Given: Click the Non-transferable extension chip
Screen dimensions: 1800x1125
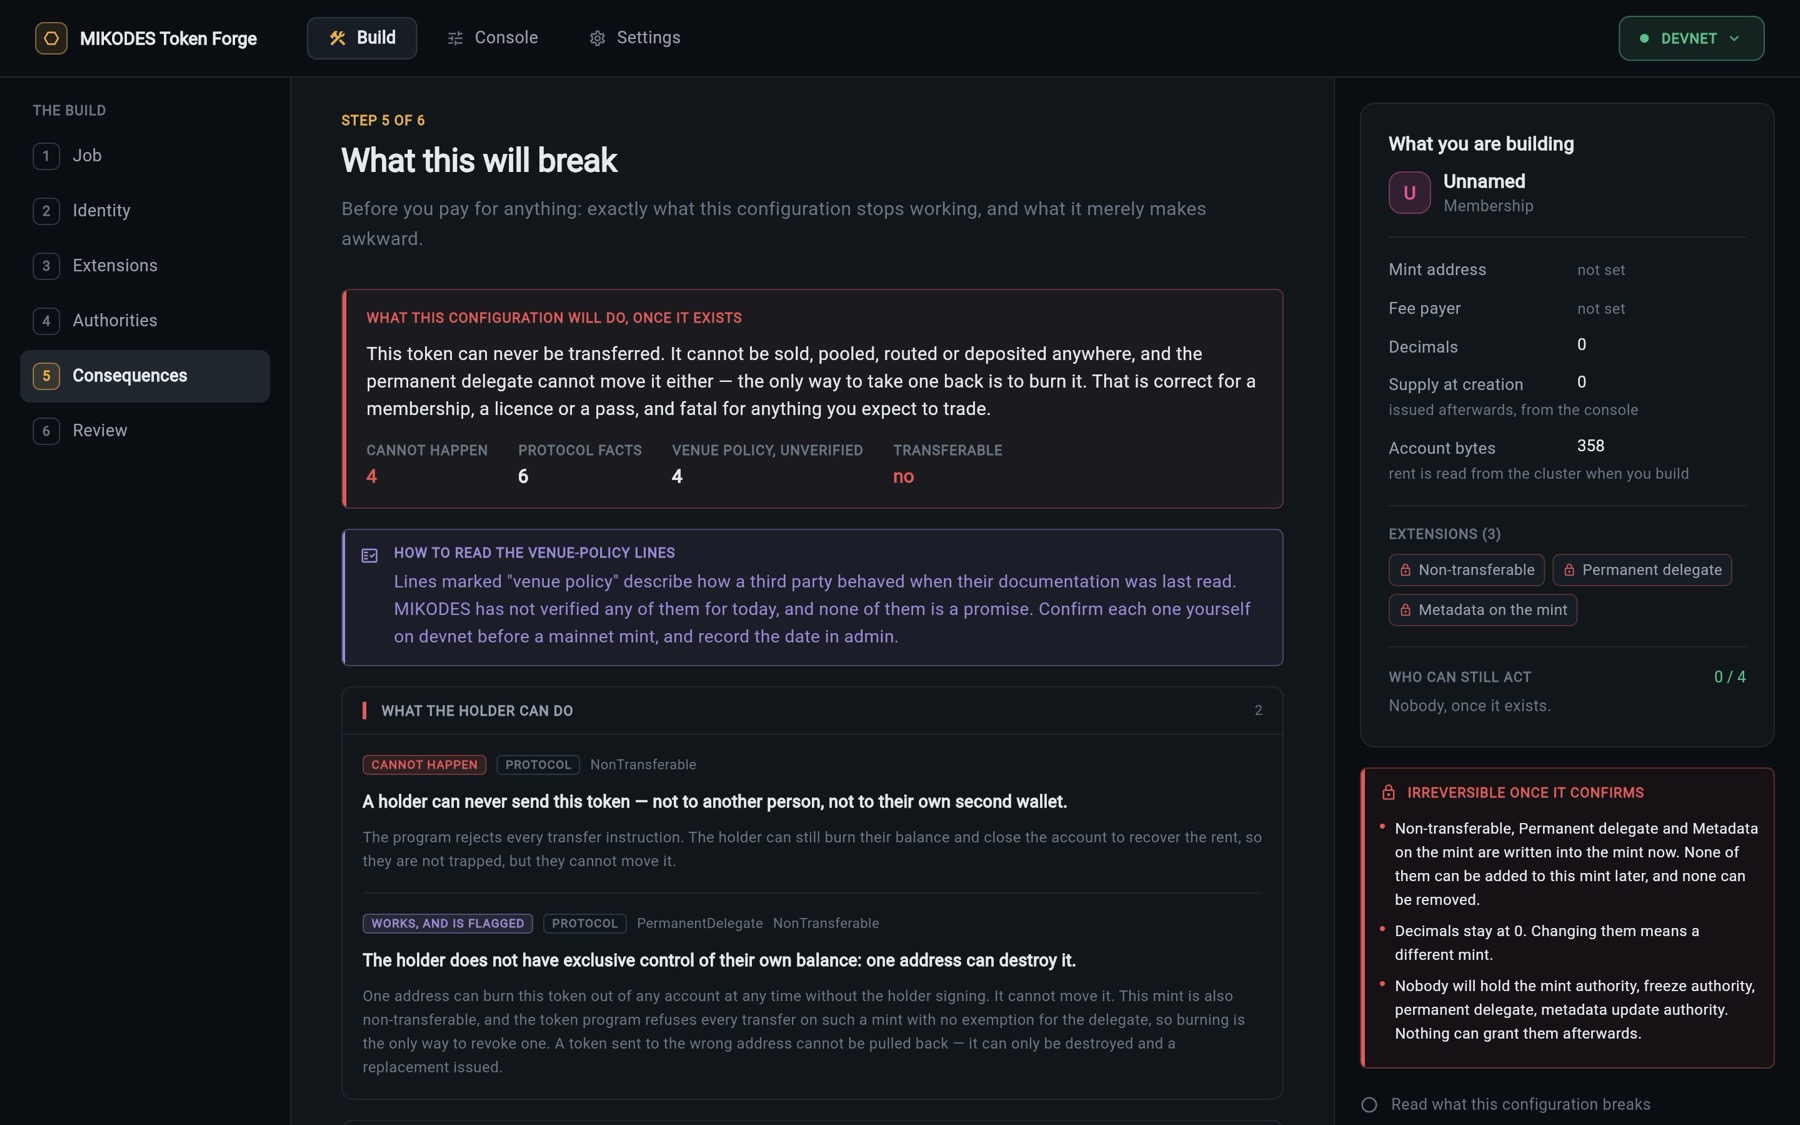Looking at the screenshot, I should point(1466,570).
